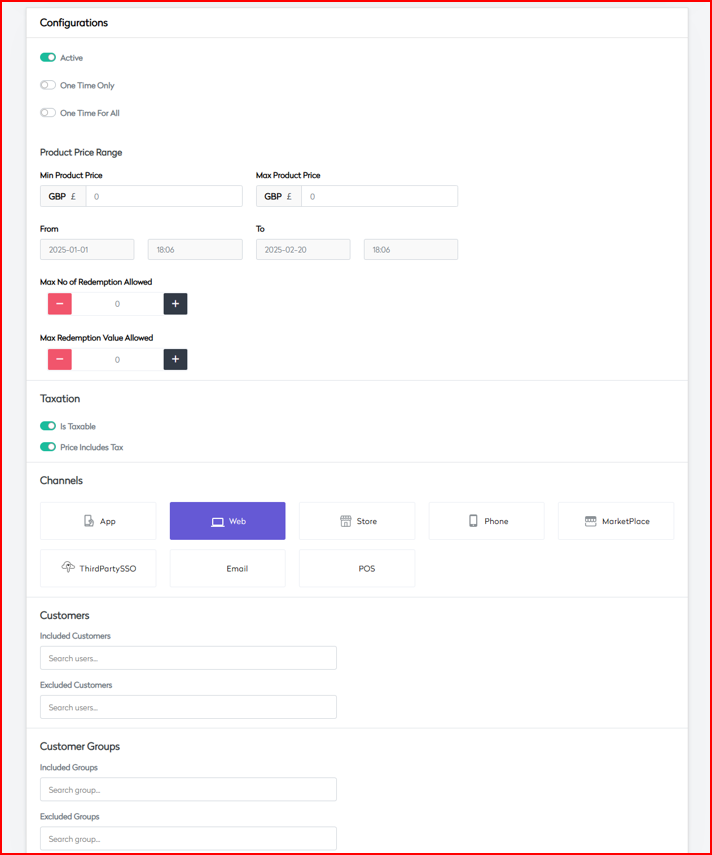Select the App channel tile
The width and height of the screenshot is (712, 855).
pyautogui.click(x=98, y=521)
